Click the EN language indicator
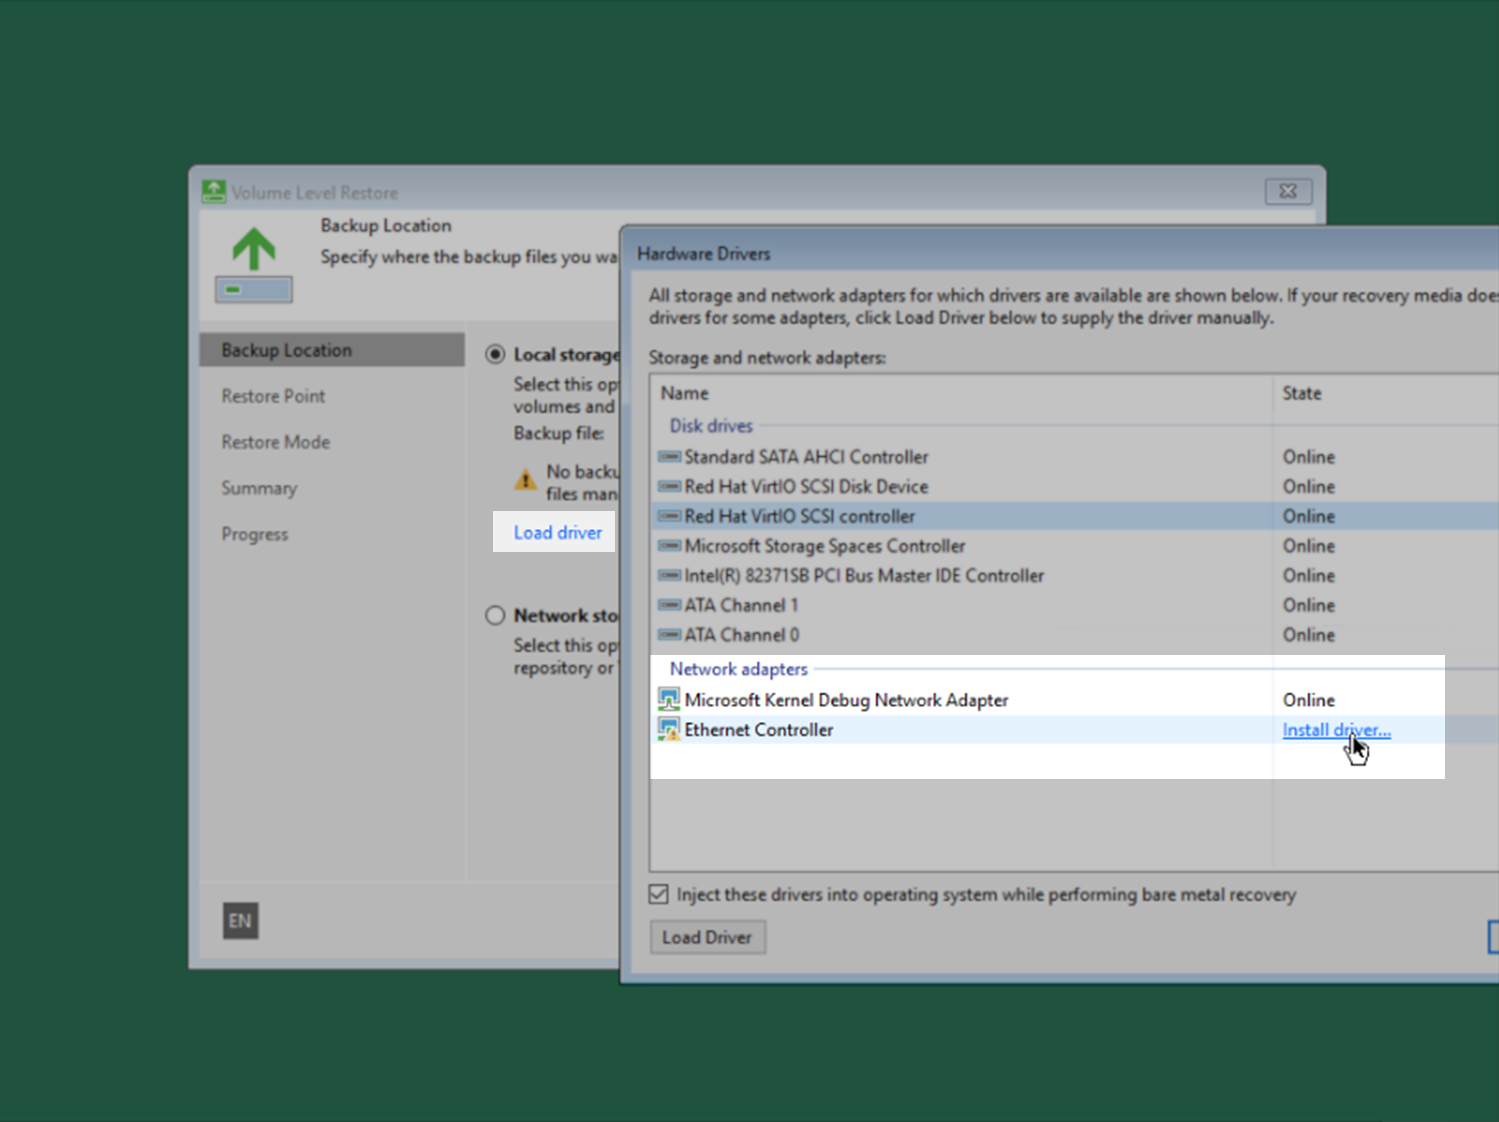 tap(239, 921)
